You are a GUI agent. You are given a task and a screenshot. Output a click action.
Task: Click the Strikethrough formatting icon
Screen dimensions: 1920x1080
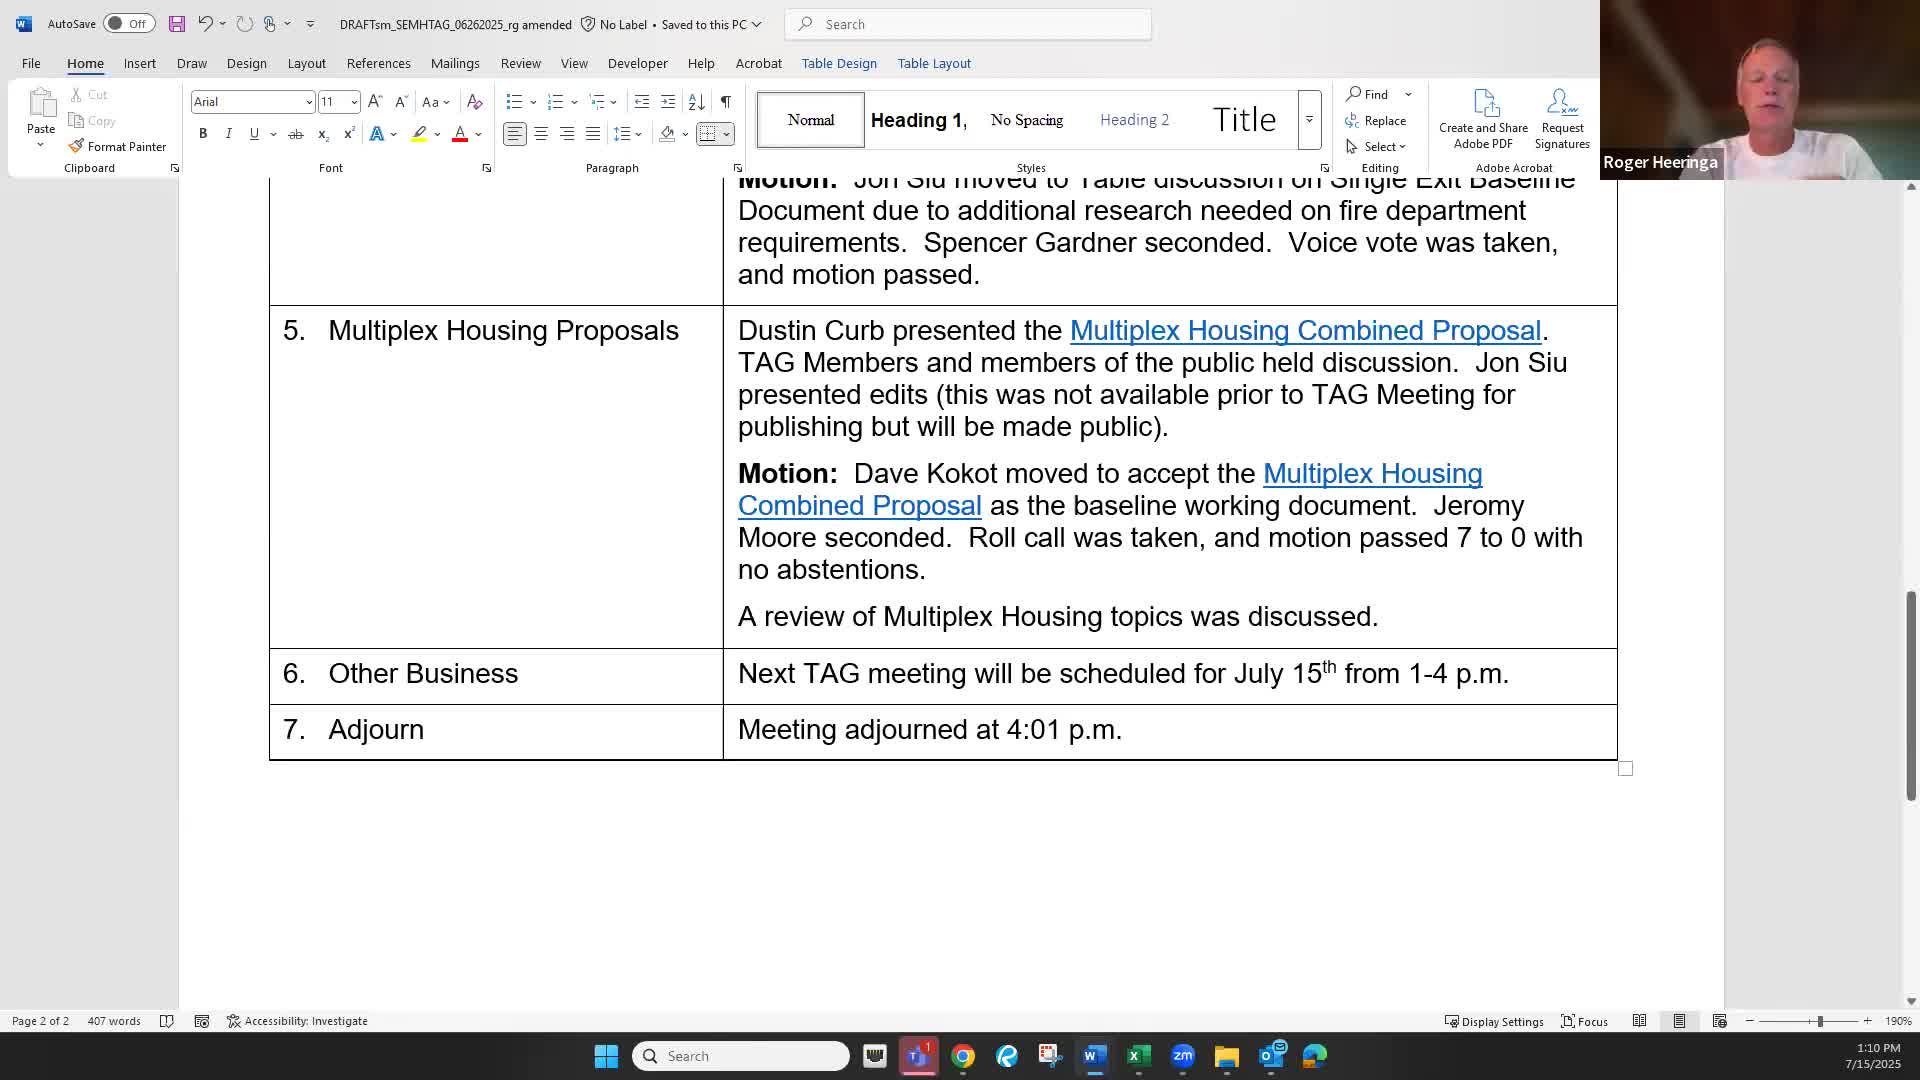point(296,134)
